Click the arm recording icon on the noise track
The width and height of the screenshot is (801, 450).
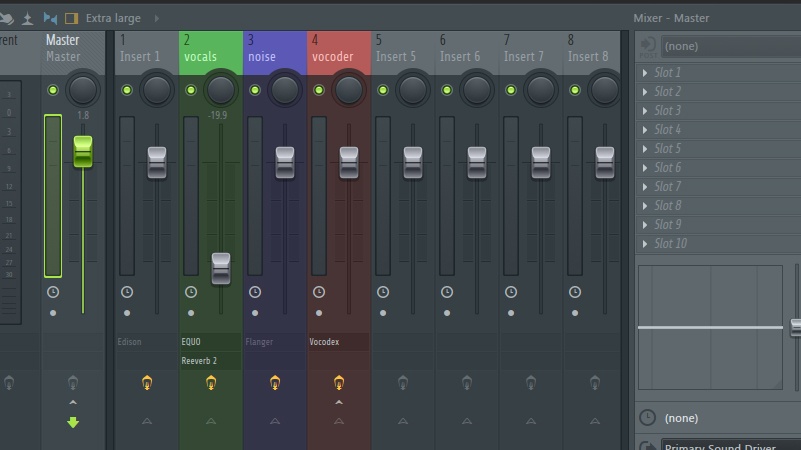pos(275,382)
